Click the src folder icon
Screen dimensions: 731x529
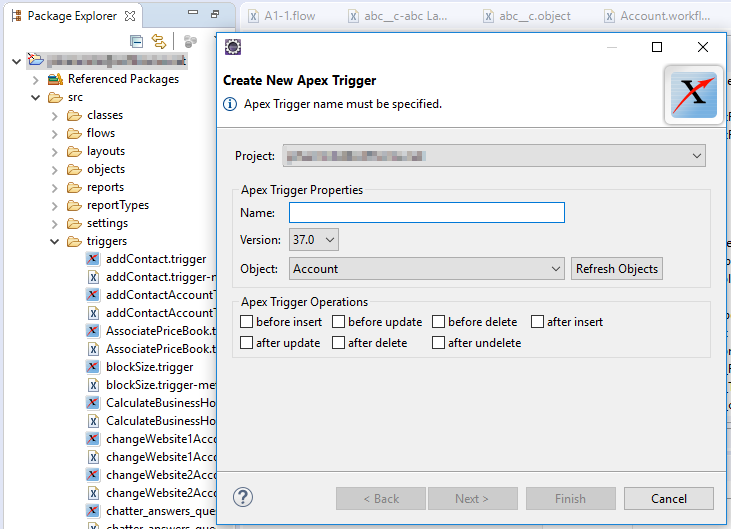pyautogui.click(x=55, y=97)
